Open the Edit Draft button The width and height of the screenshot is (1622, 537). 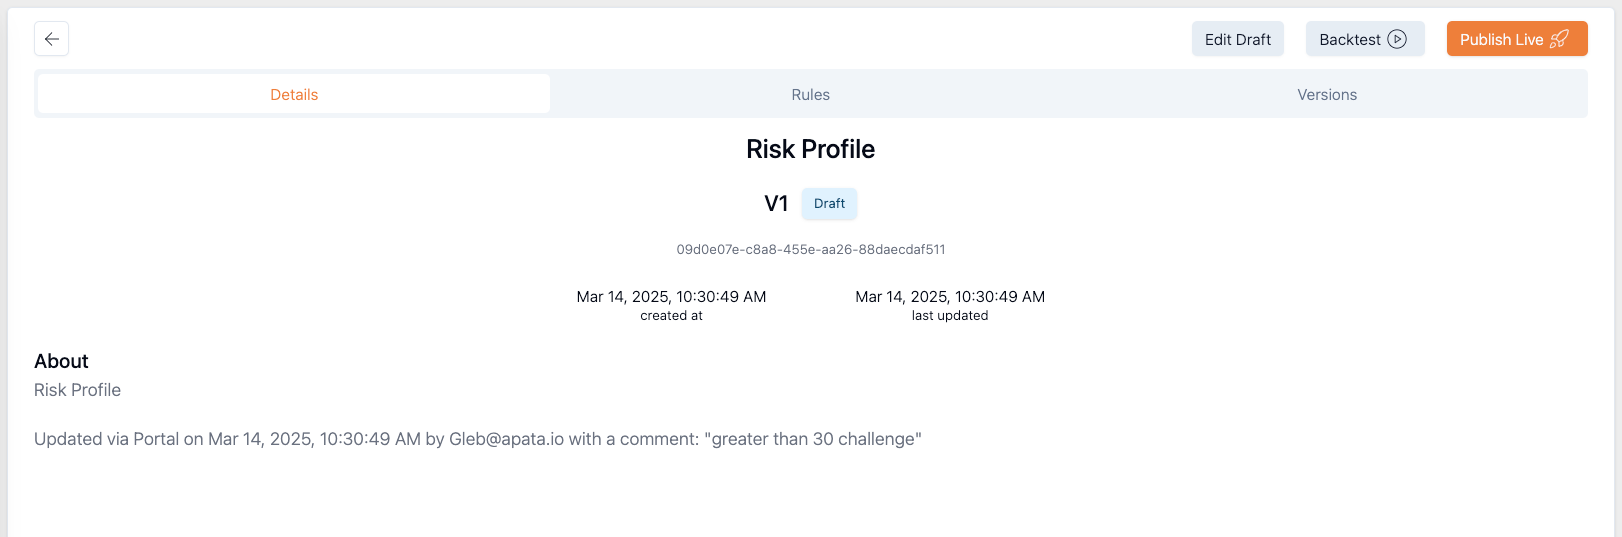(1238, 39)
